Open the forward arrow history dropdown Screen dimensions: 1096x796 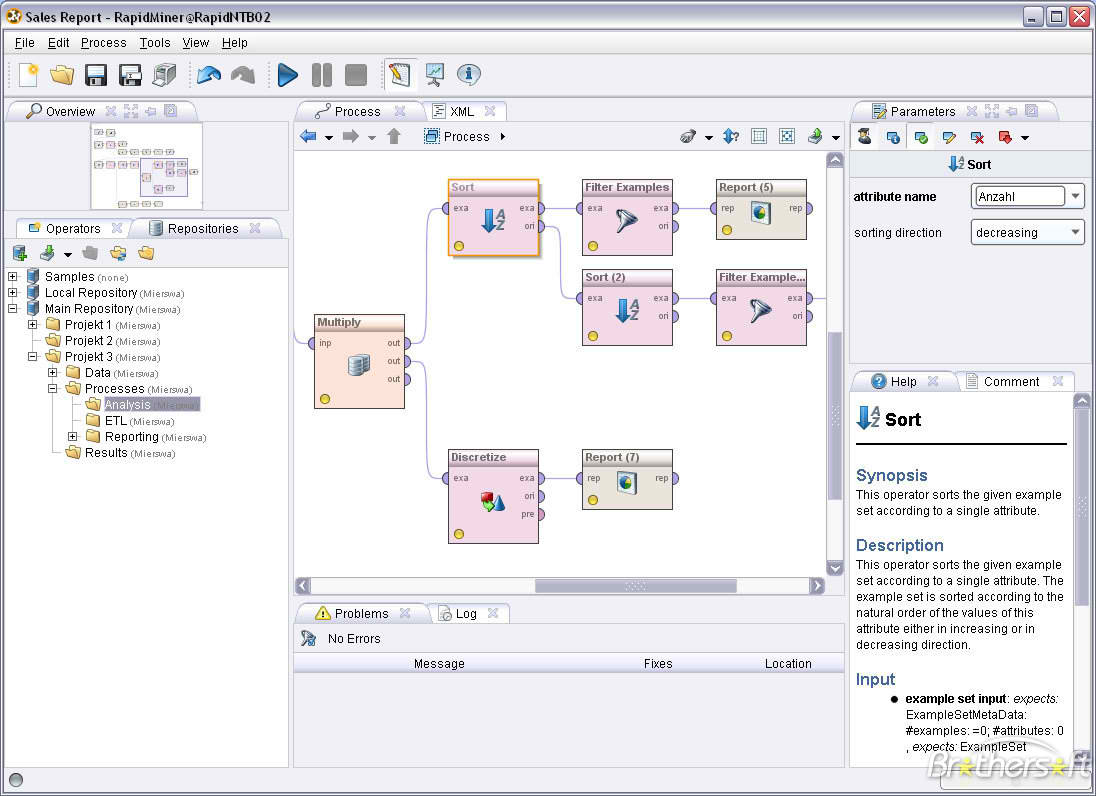point(371,138)
